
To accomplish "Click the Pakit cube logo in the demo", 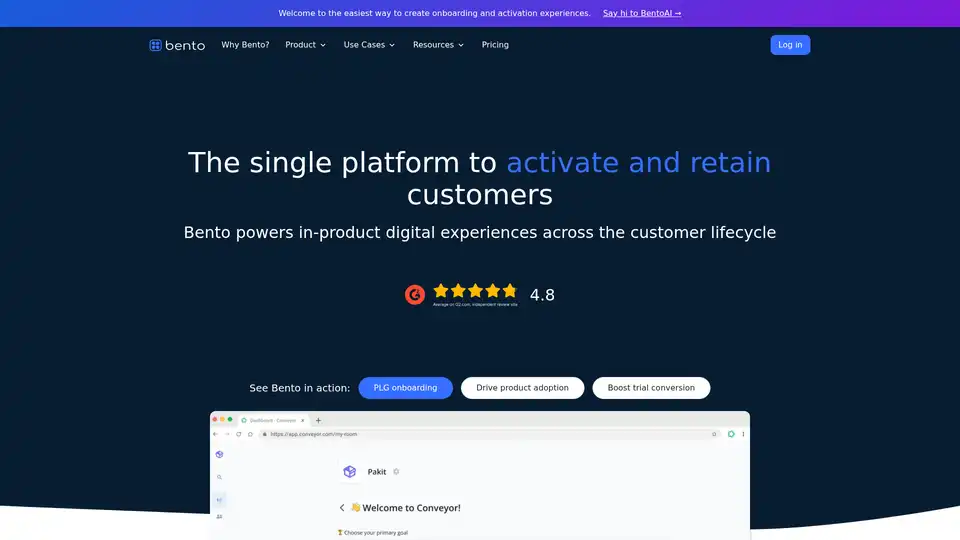I will 350,471.
